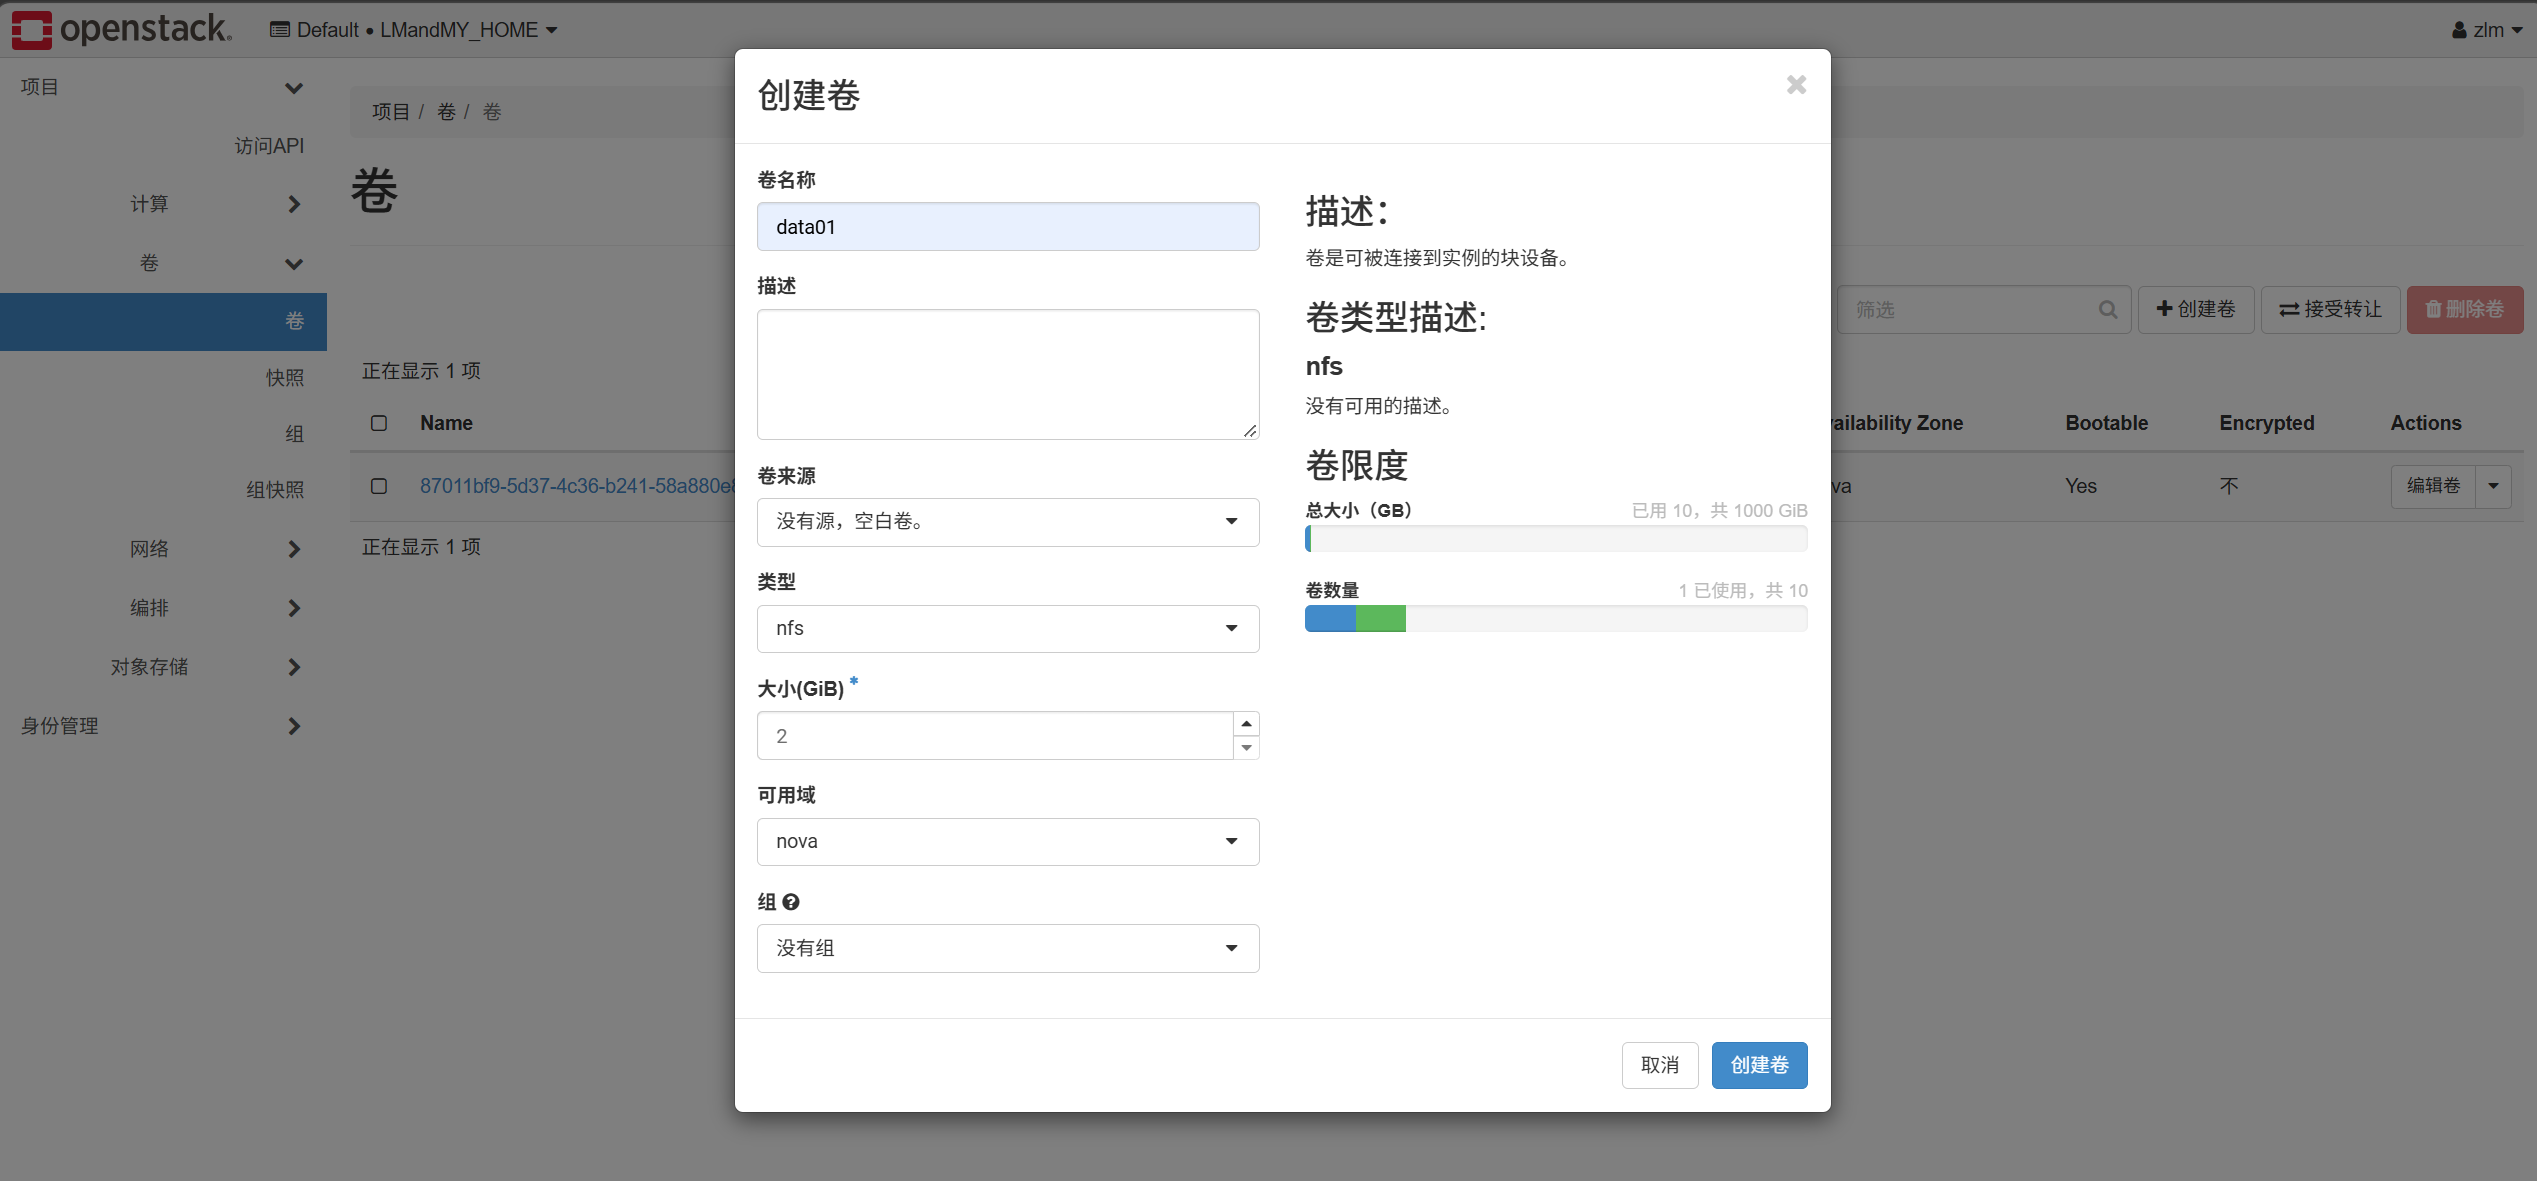Image resolution: width=2537 pixels, height=1181 pixels.
Task: Click the 取消 button
Action: coord(1660,1065)
